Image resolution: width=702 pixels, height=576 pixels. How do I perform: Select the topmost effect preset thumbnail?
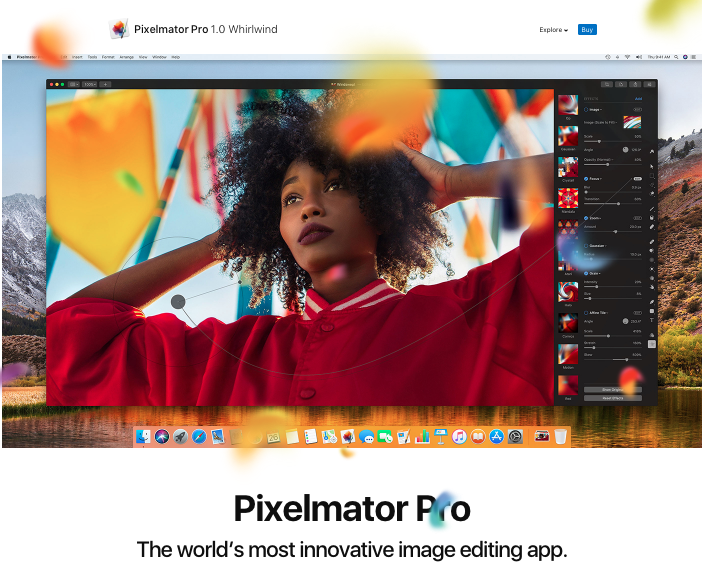click(x=568, y=105)
